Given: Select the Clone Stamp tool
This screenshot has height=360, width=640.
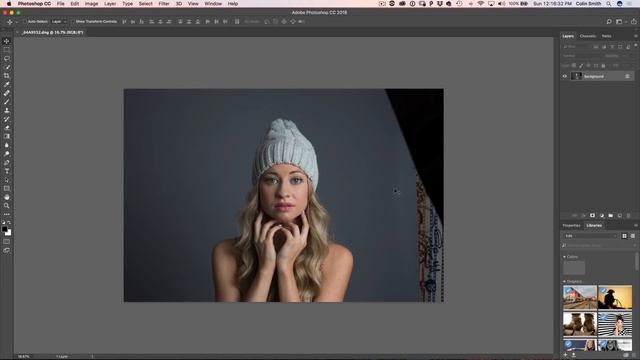Looking at the screenshot, I should point(7,110).
